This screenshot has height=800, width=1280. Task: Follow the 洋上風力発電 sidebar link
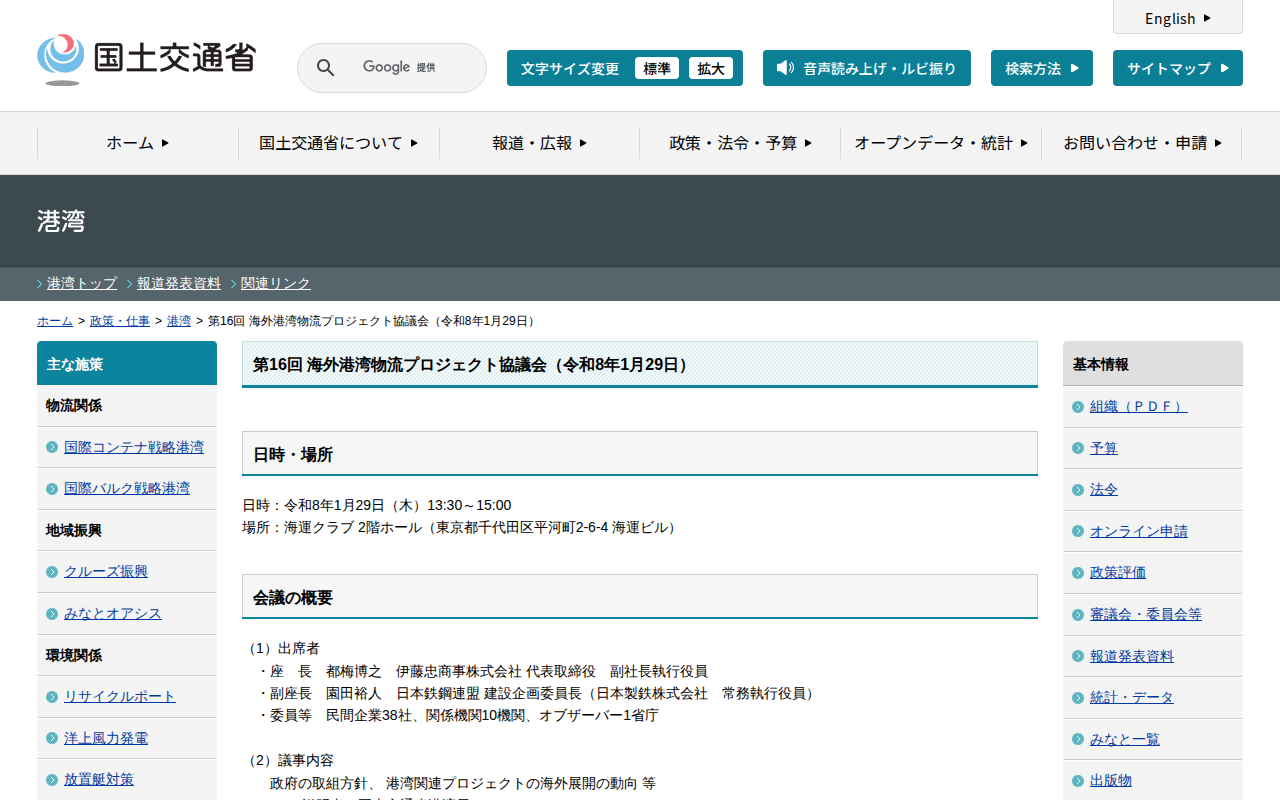tap(106, 738)
